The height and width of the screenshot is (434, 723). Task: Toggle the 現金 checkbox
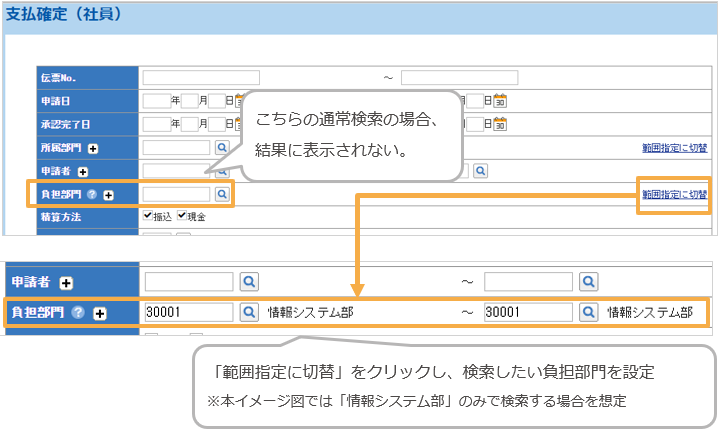pyautogui.click(x=182, y=215)
